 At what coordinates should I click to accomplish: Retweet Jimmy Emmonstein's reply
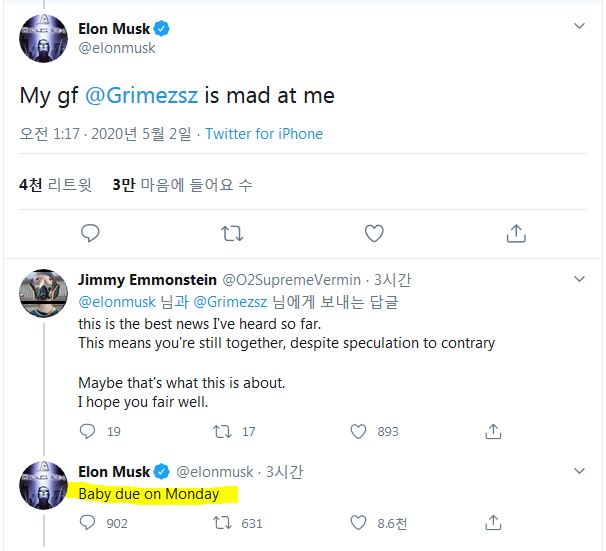224,431
